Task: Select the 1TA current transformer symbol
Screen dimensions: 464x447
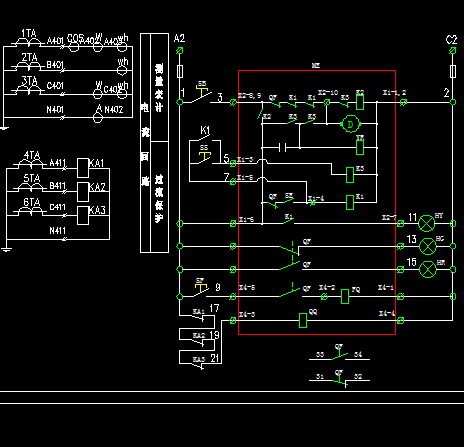Action: pyautogui.click(x=29, y=42)
